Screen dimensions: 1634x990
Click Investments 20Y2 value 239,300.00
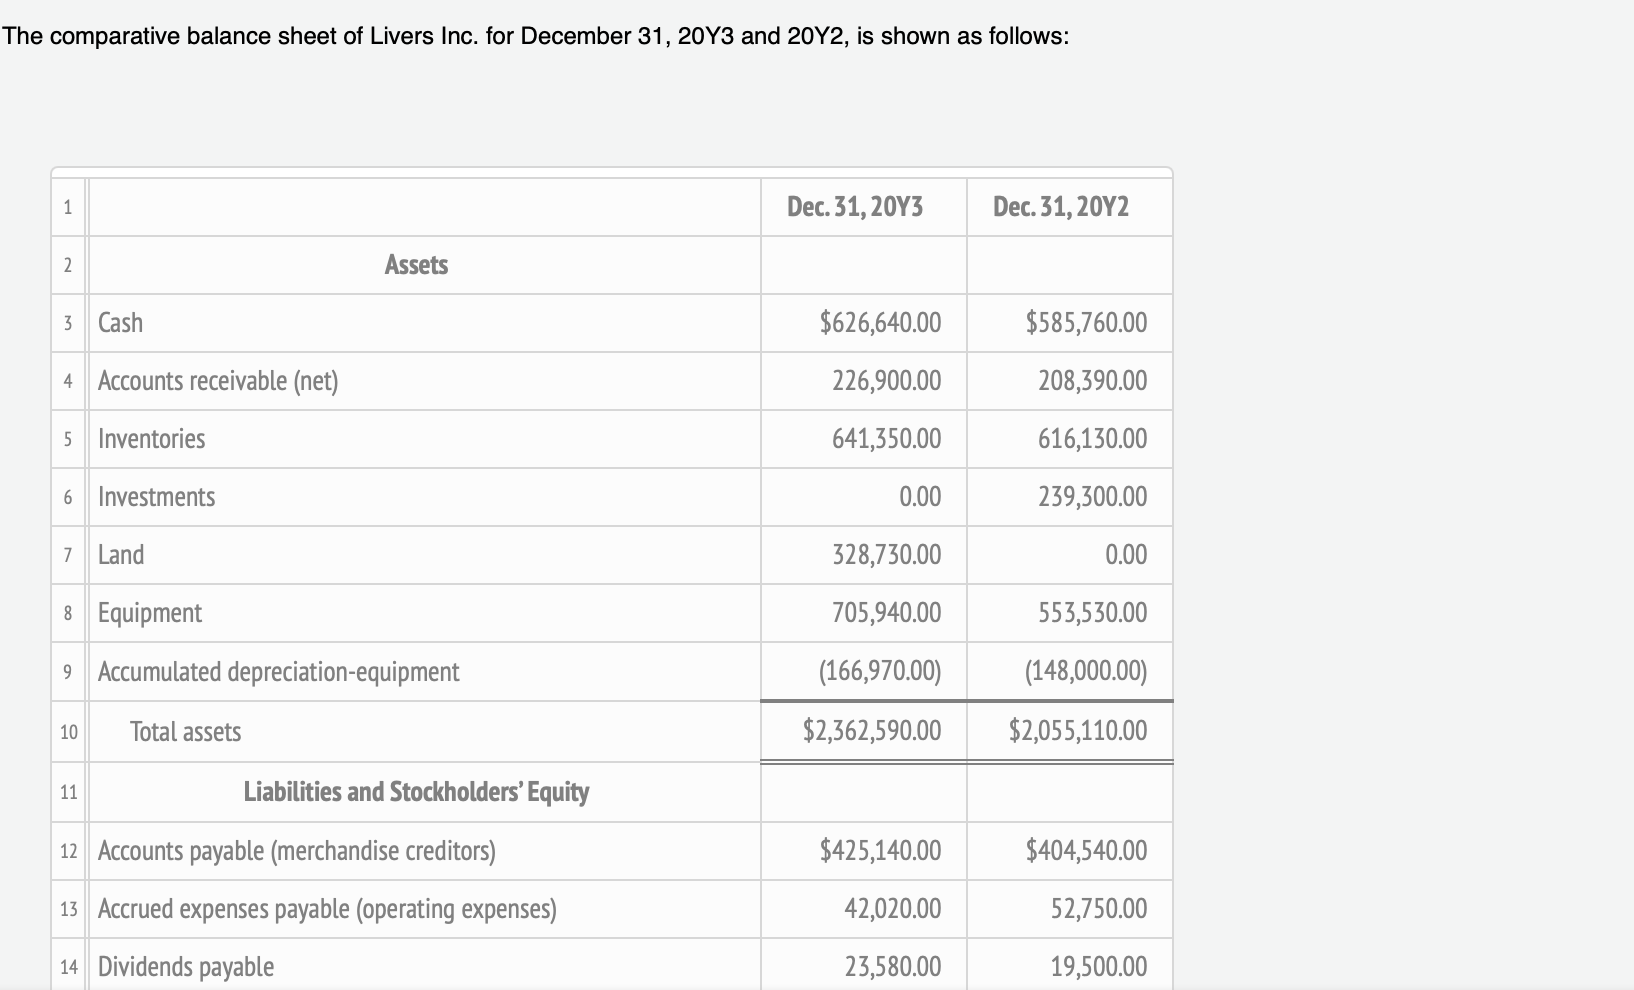[1092, 497]
